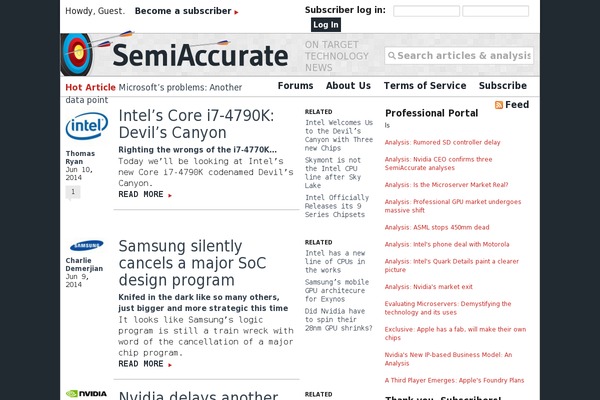Open the comment count bubble showing 1
The width and height of the screenshot is (600, 400).
73,192
